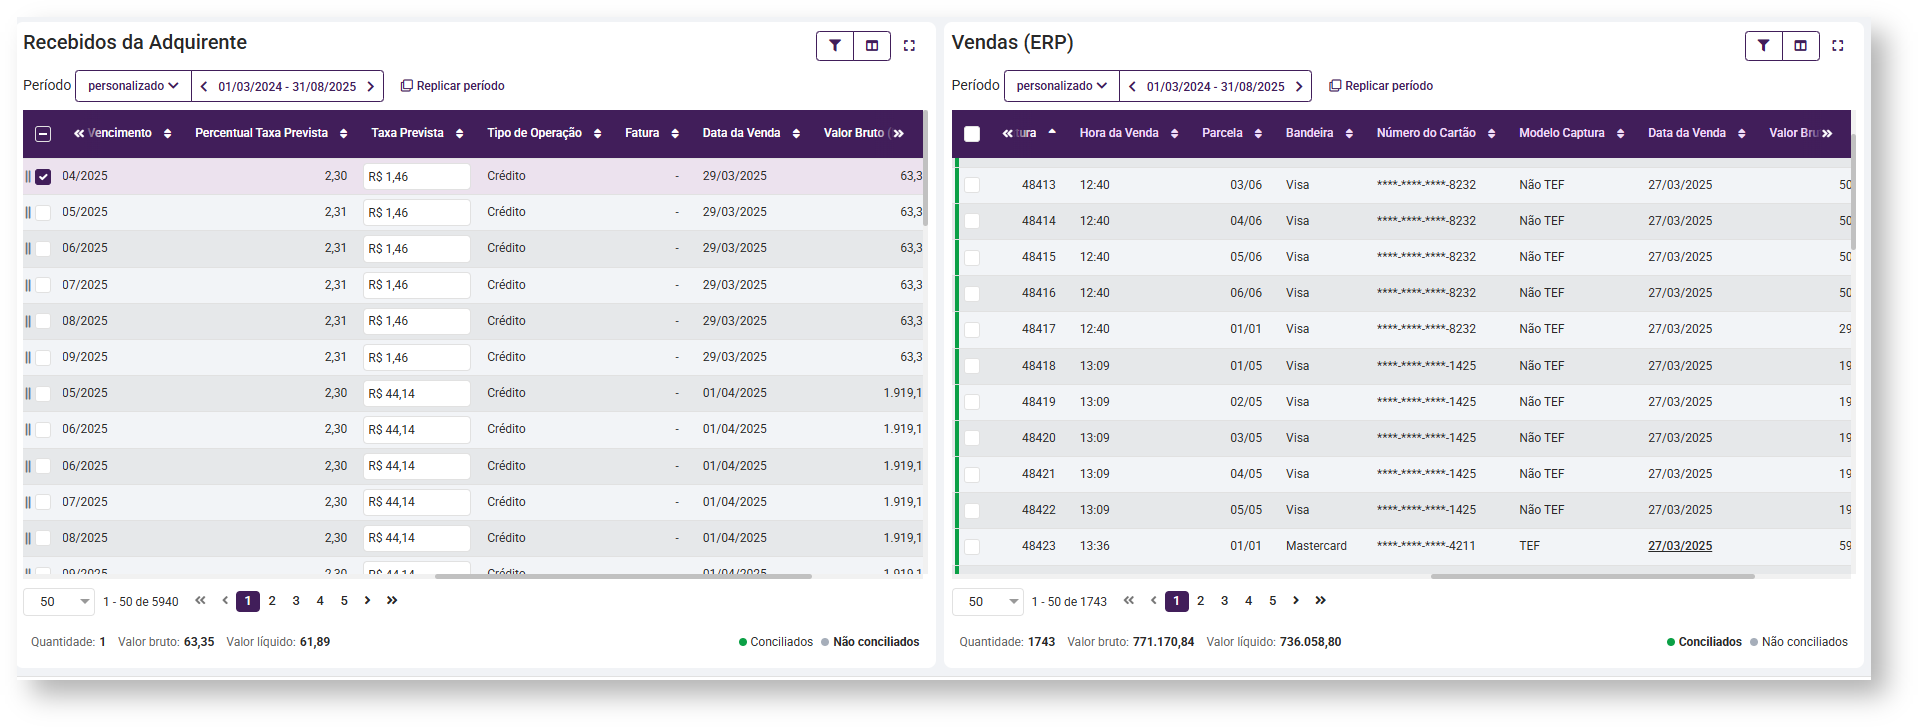
Task: Click Vendas table horizontal scrollbar
Action: (1592, 576)
